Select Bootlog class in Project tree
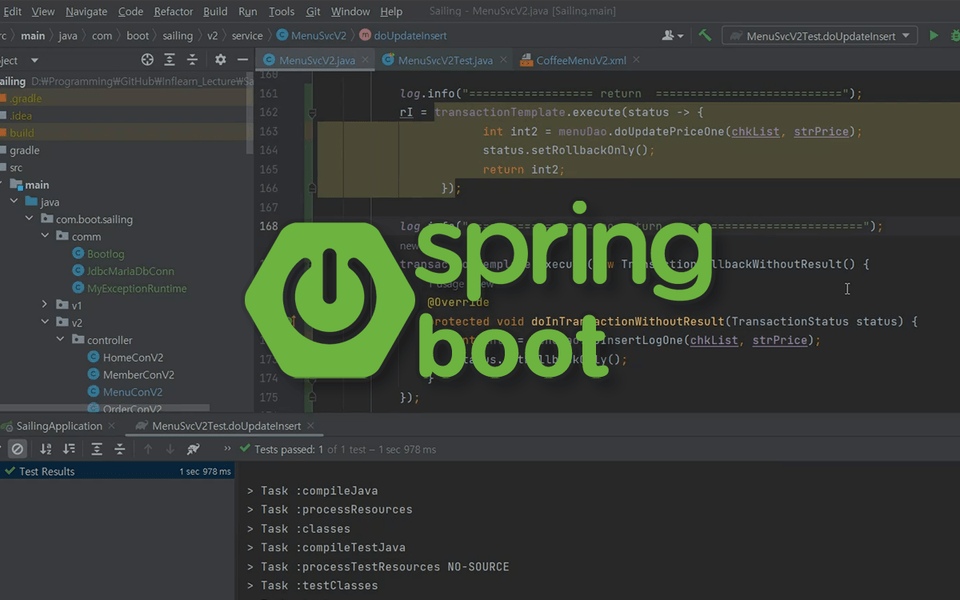960x600 pixels. tap(98, 253)
